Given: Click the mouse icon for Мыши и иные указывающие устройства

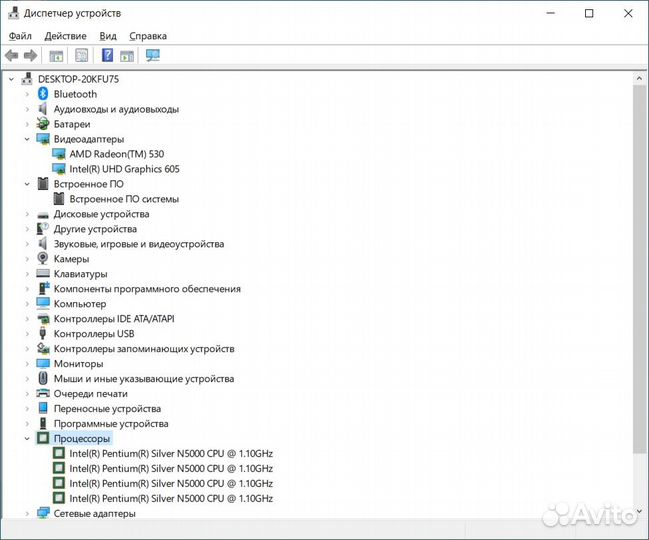Looking at the screenshot, I should (43, 378).
